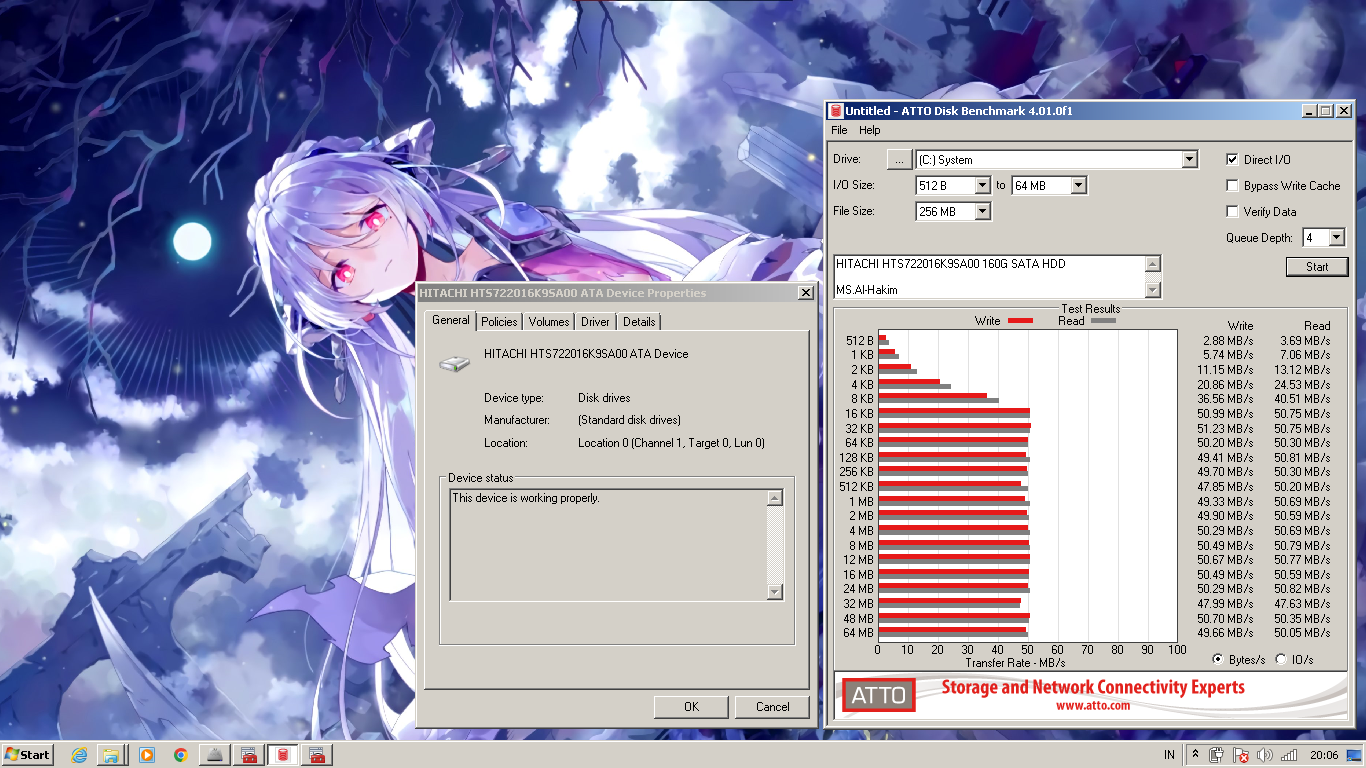
Task: Click the Start benchmark button
Action: pos(1317,266)
